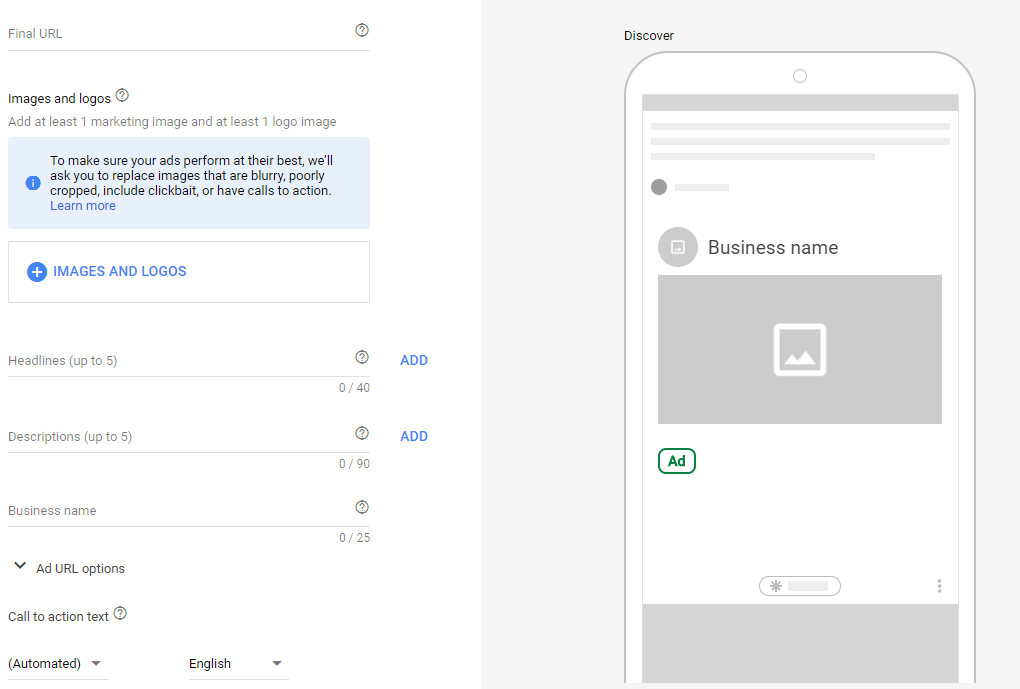The width and height of the screenshot is (1020, 689).
Task: Click the green Ad badge in preview
Action: [x=677, y=461]
